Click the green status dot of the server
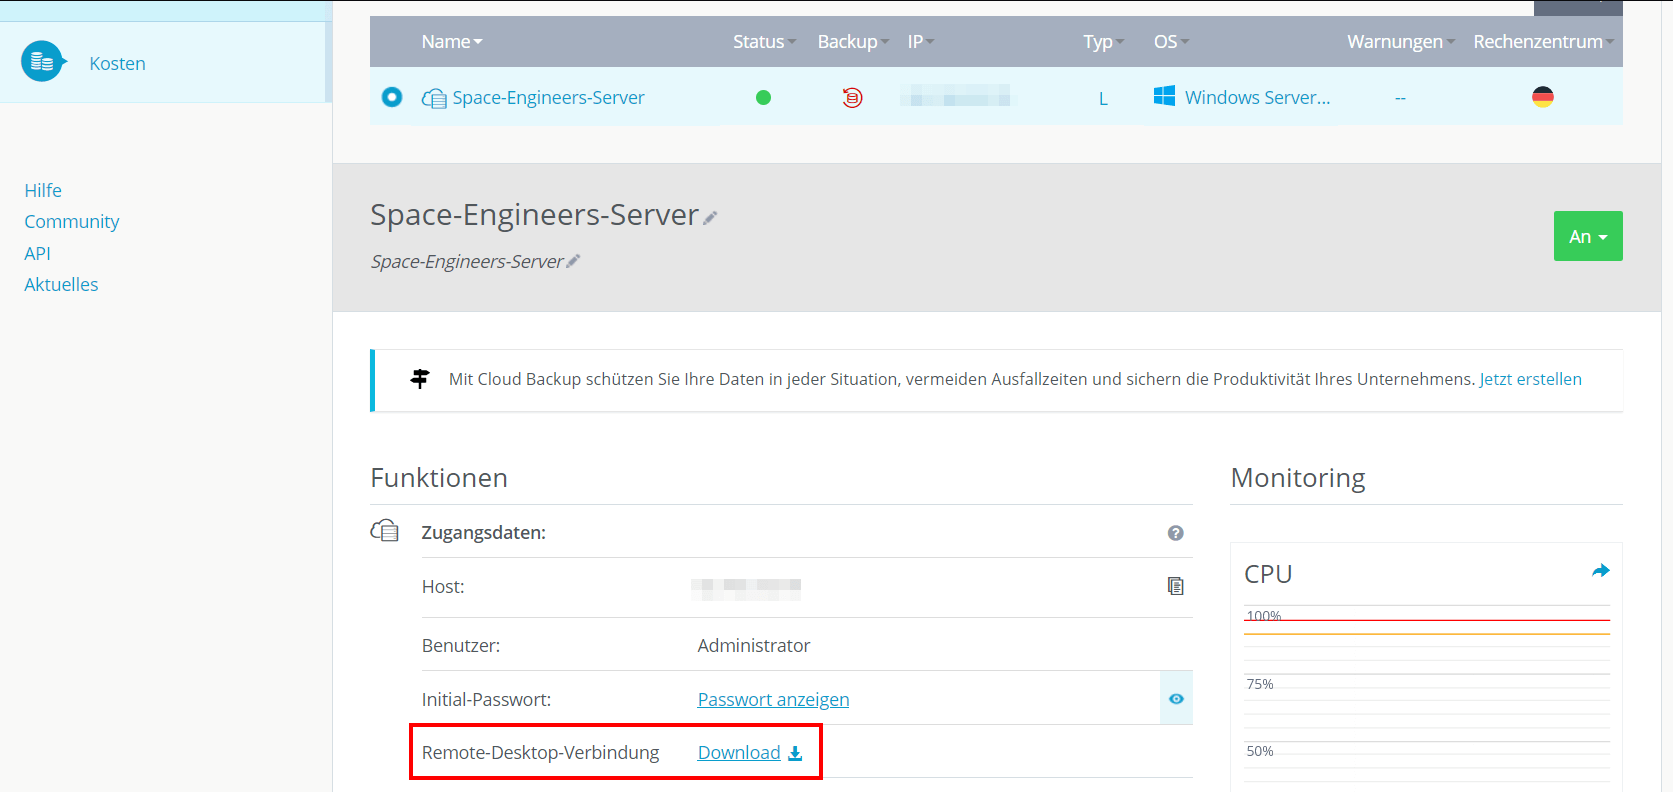 pos(763,98)
